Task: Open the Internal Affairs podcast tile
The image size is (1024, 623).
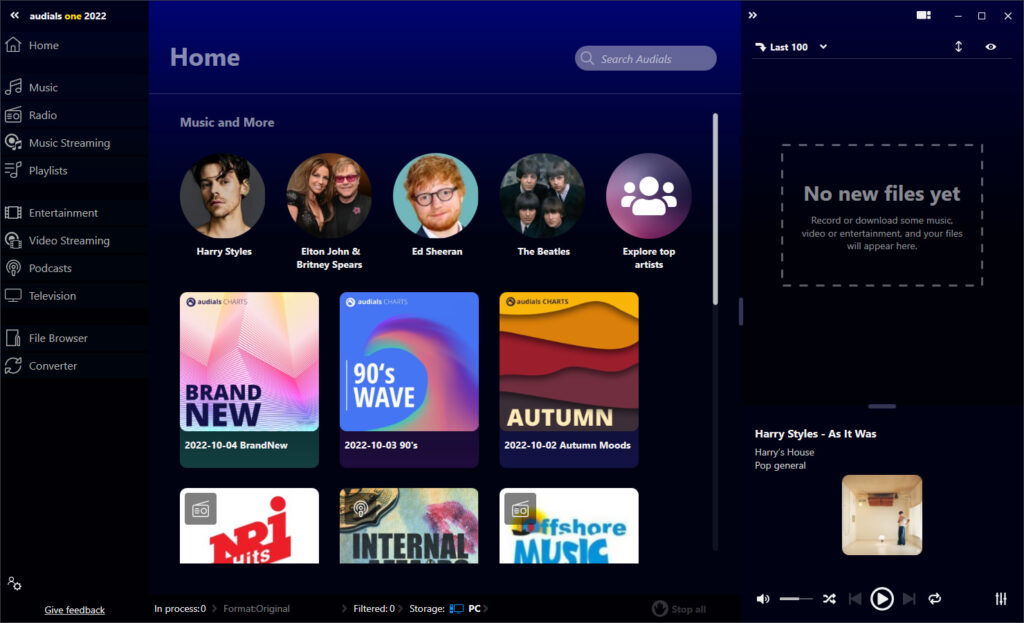Action: pos(409,526)
